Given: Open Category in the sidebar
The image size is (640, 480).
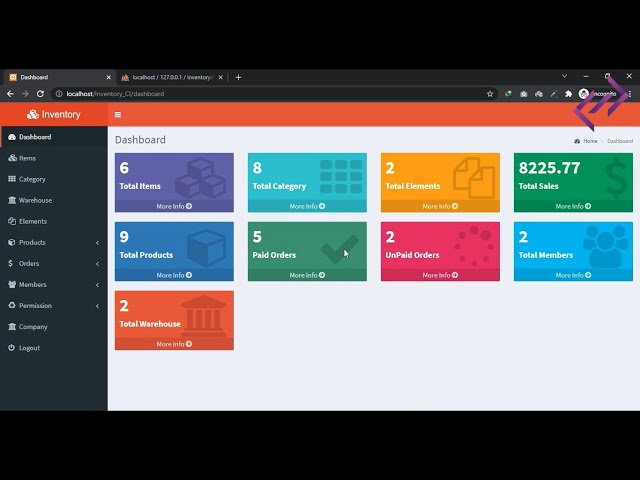Looking at the screenshot, I should click(53, 179).
